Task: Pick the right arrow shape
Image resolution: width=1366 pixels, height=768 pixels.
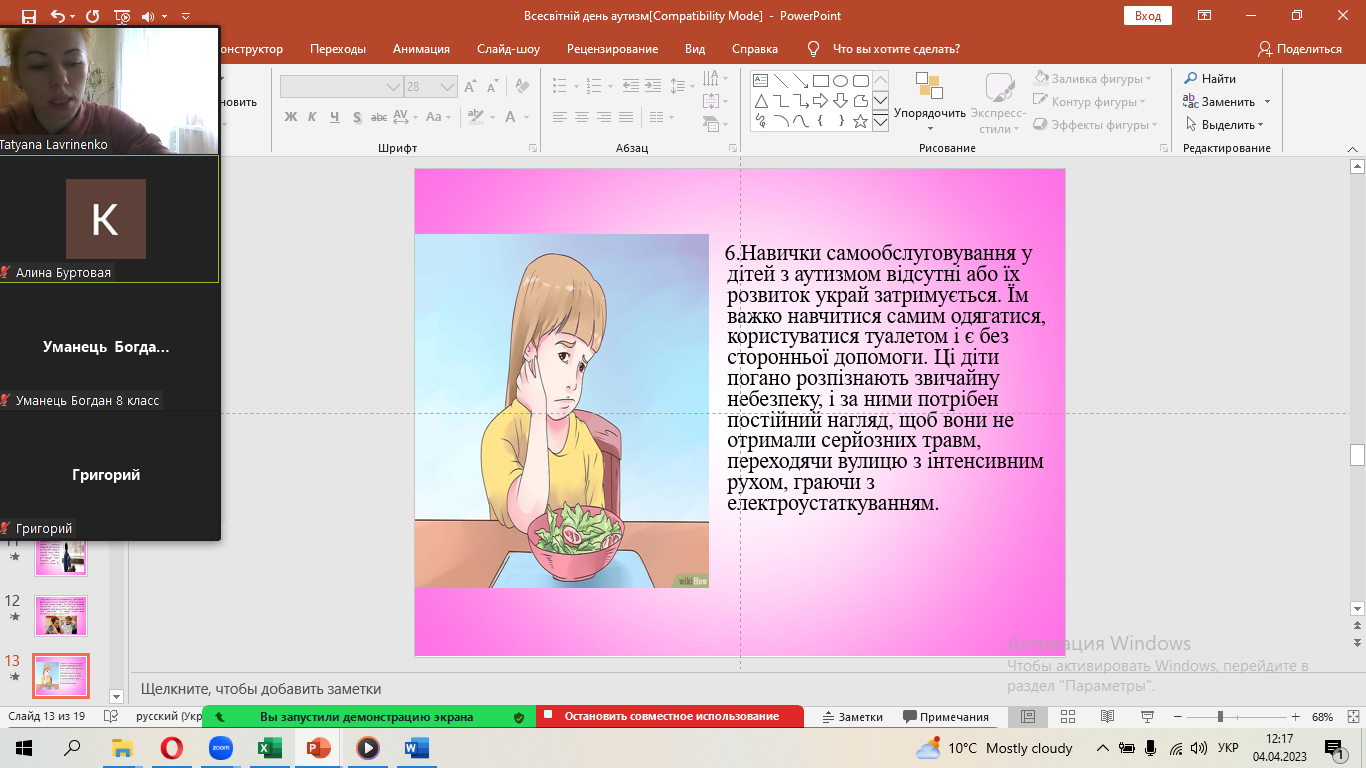Action: tap(820, 101)
